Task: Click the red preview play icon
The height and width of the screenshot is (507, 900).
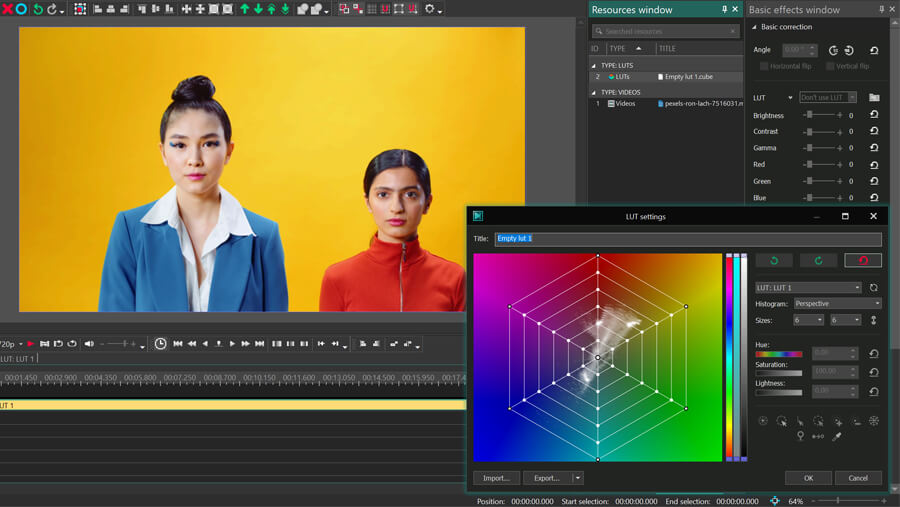Action: (30, 343)
